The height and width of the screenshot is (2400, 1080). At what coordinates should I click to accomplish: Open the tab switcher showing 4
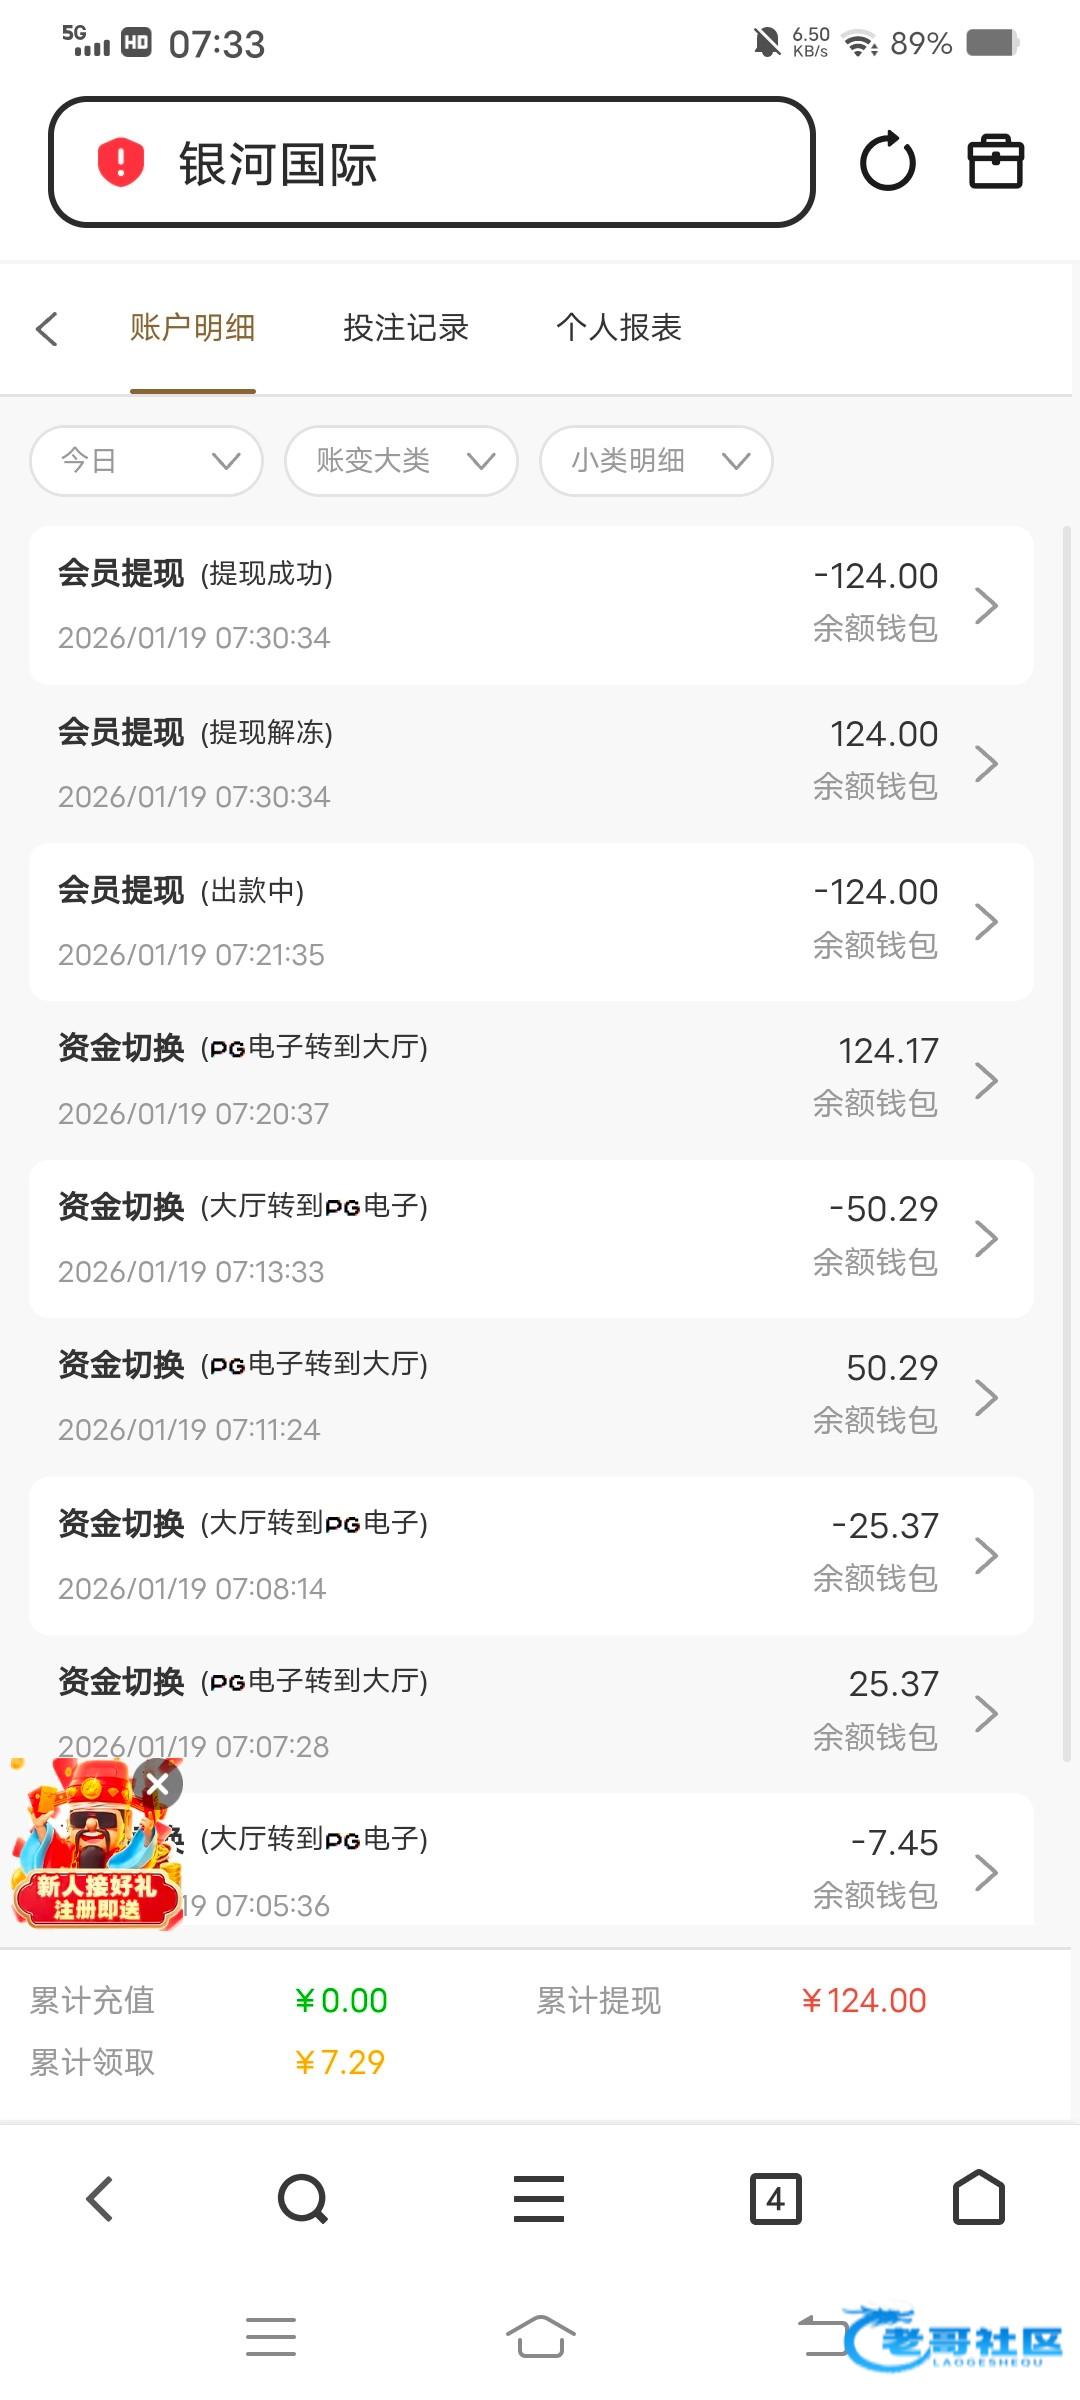(x=775, y=2199)
